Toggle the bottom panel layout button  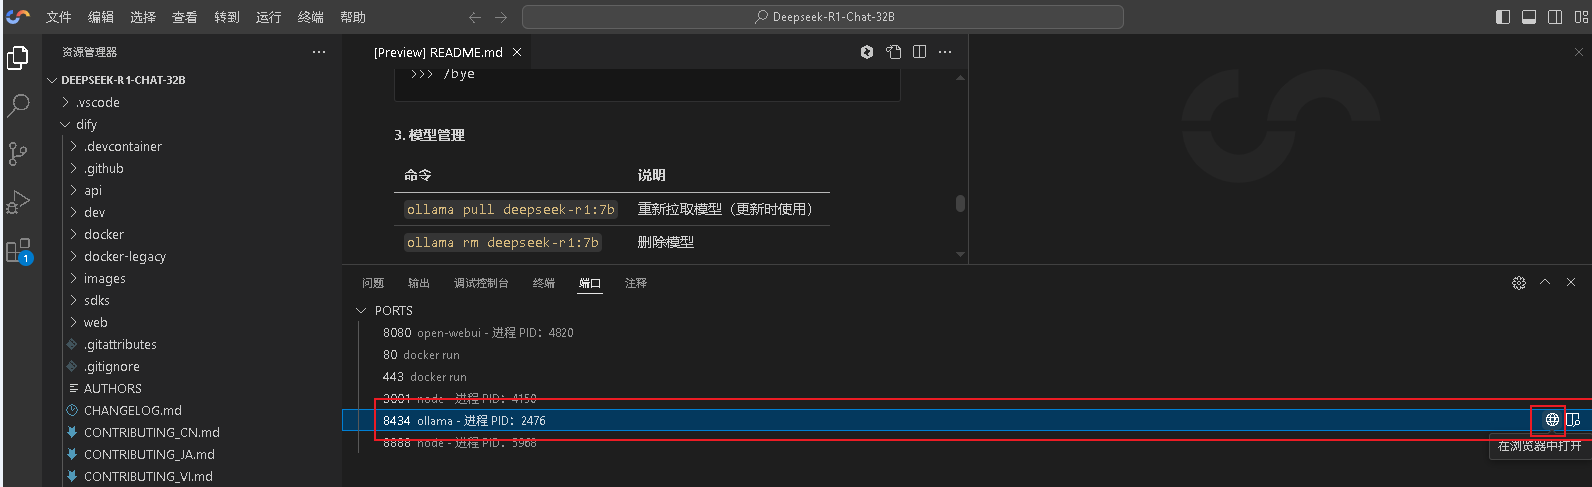(1529, 17)
